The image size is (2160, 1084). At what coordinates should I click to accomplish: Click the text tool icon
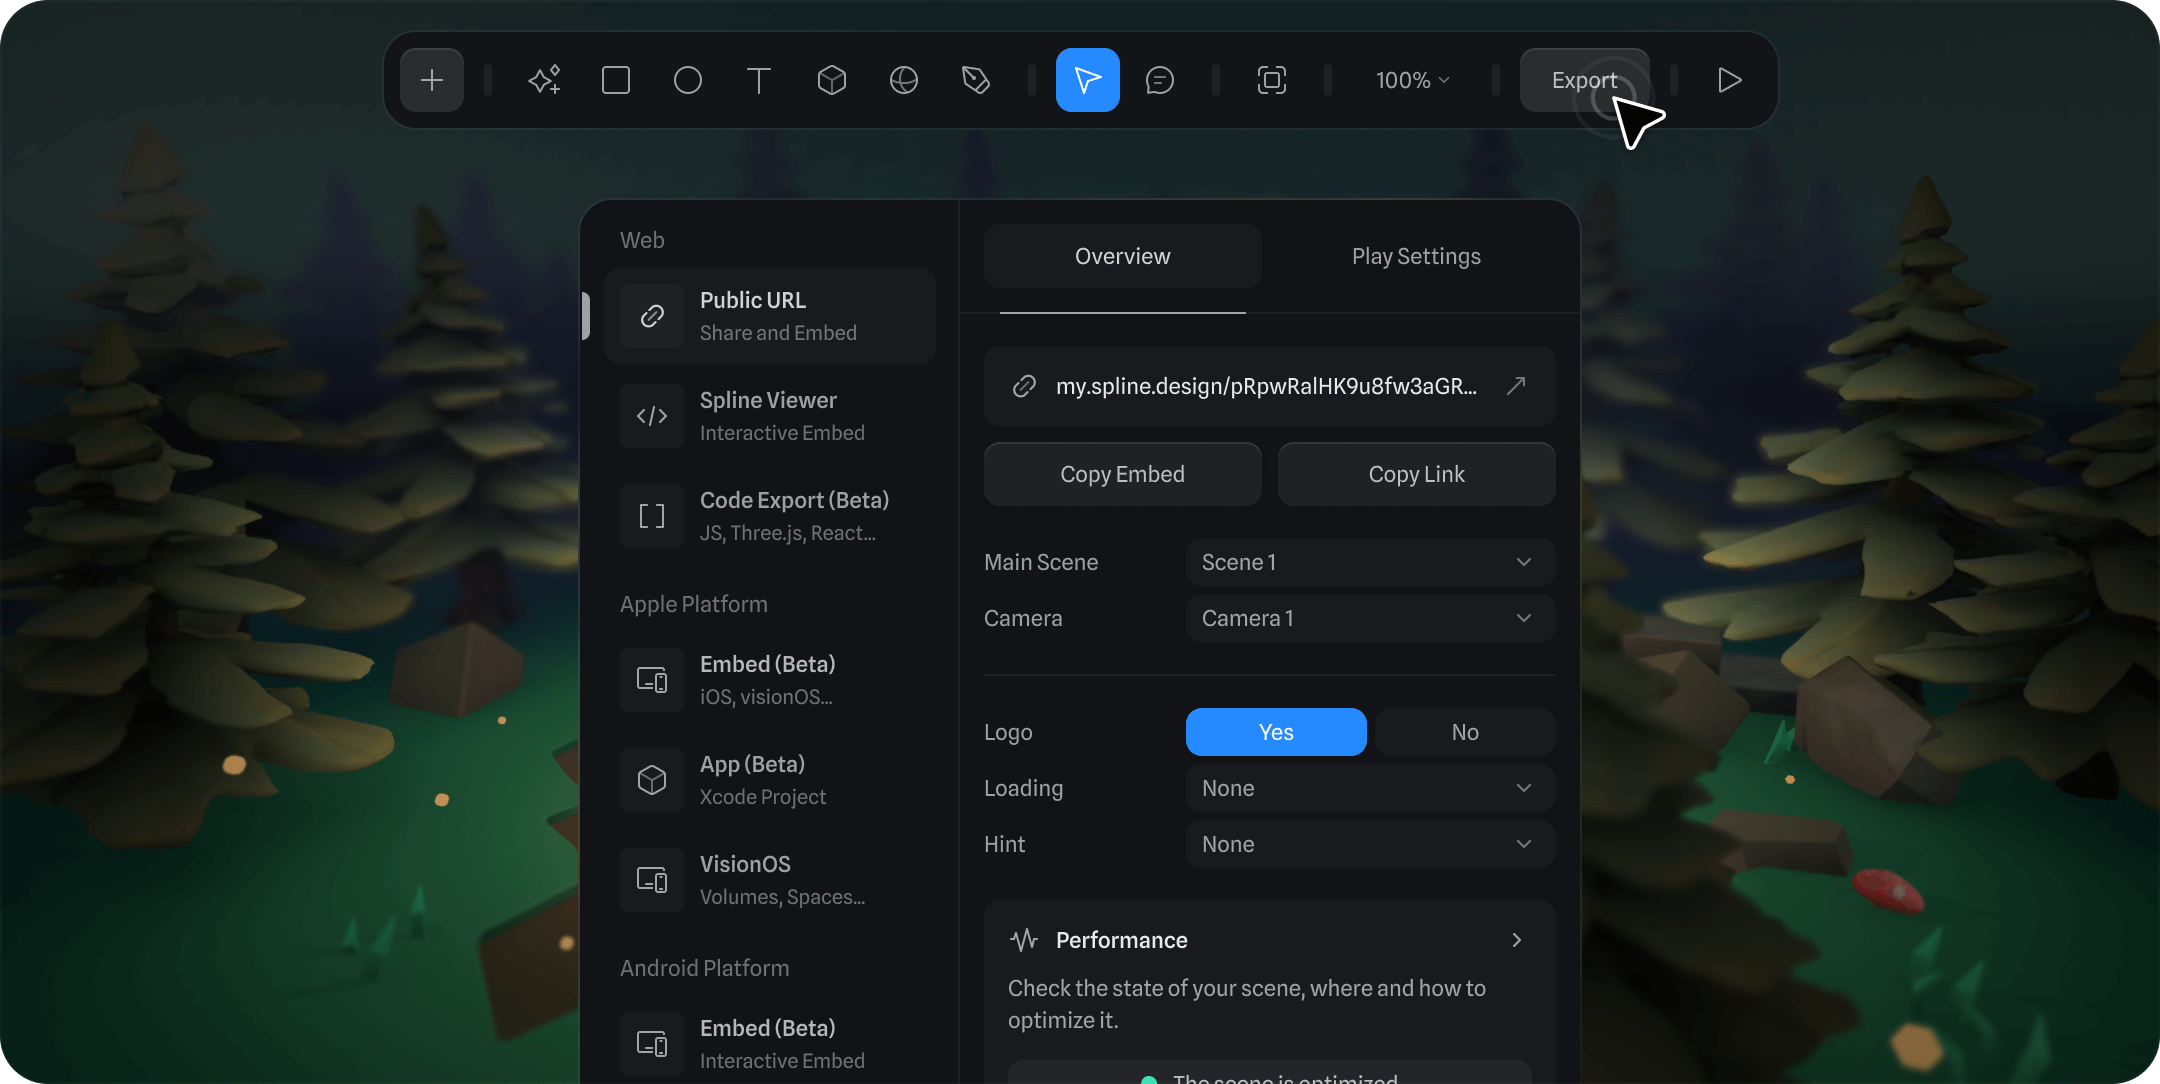tap(759, 79)
